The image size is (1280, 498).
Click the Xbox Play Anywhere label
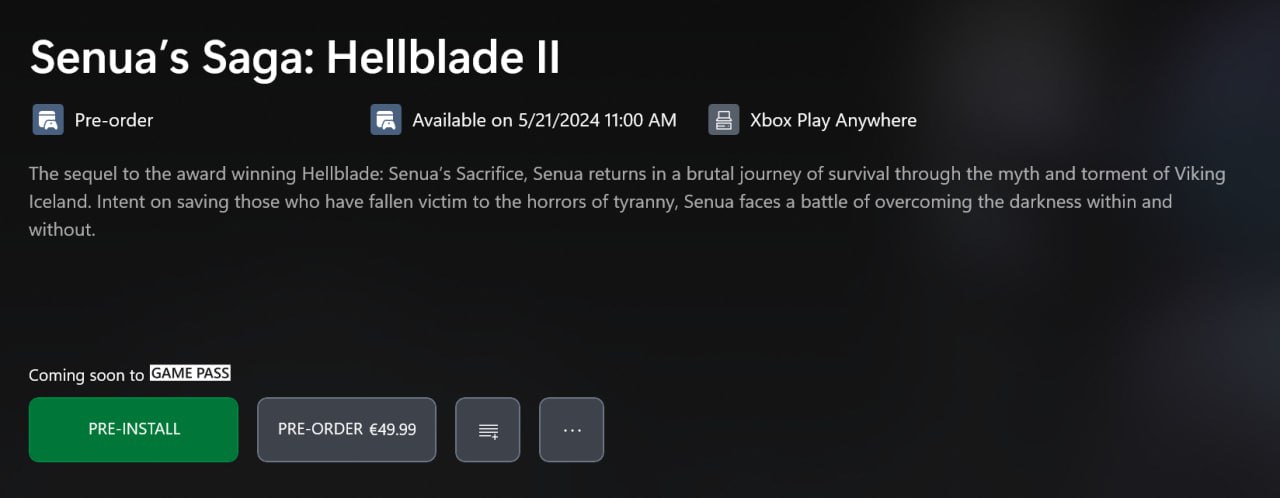(833, 120)
